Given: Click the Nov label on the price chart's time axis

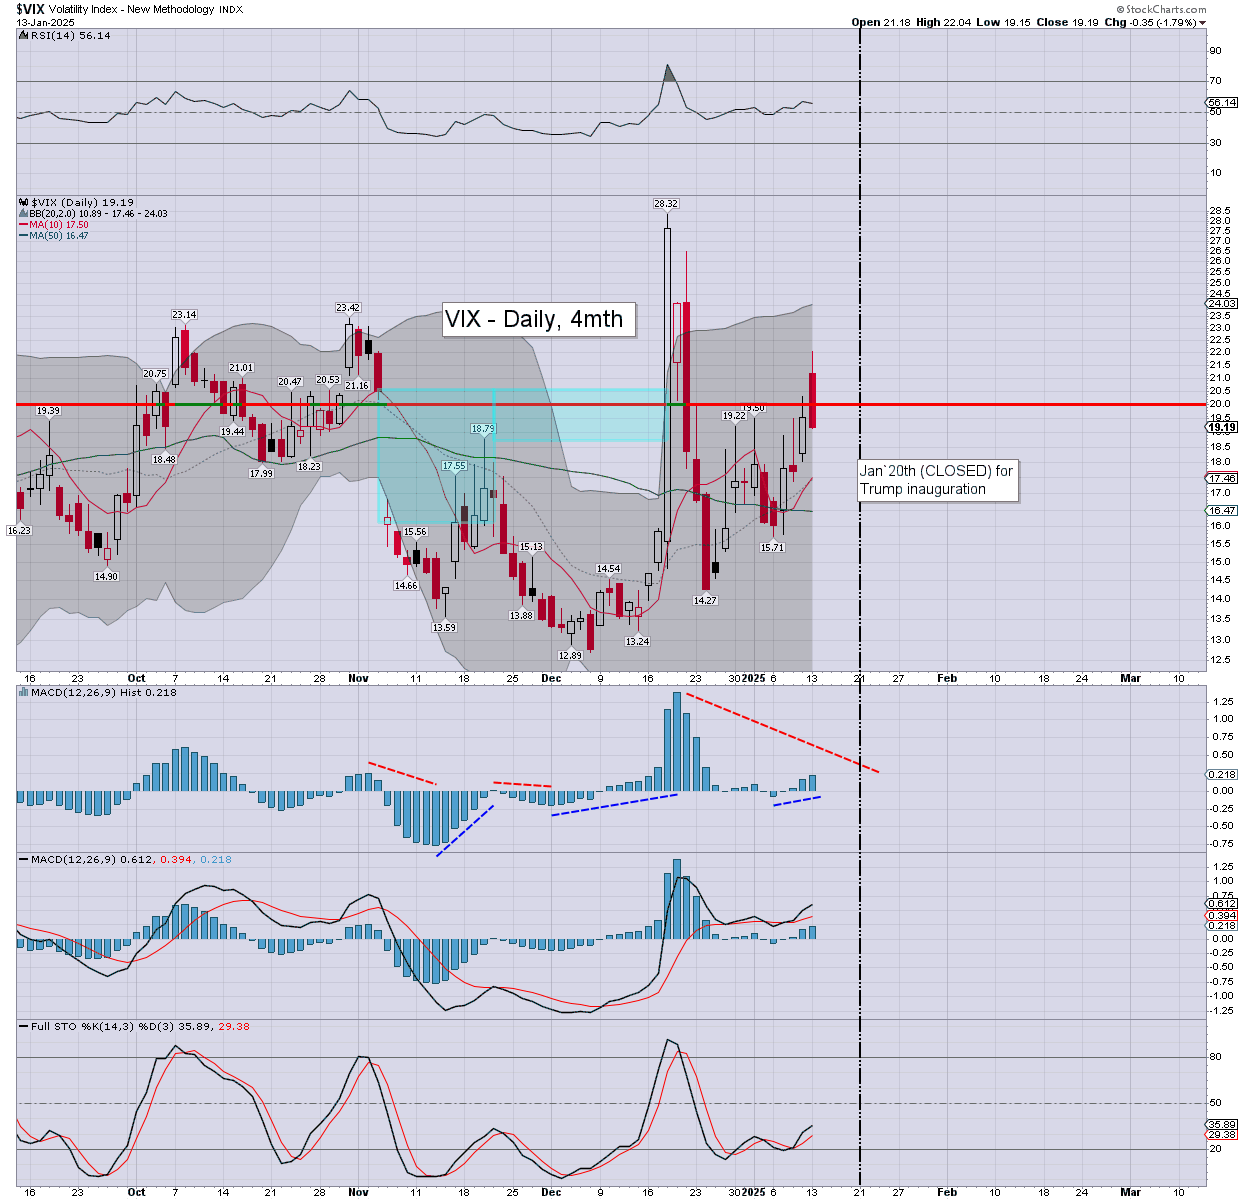Looking at the screenshot, I should [x=358, y=678].
